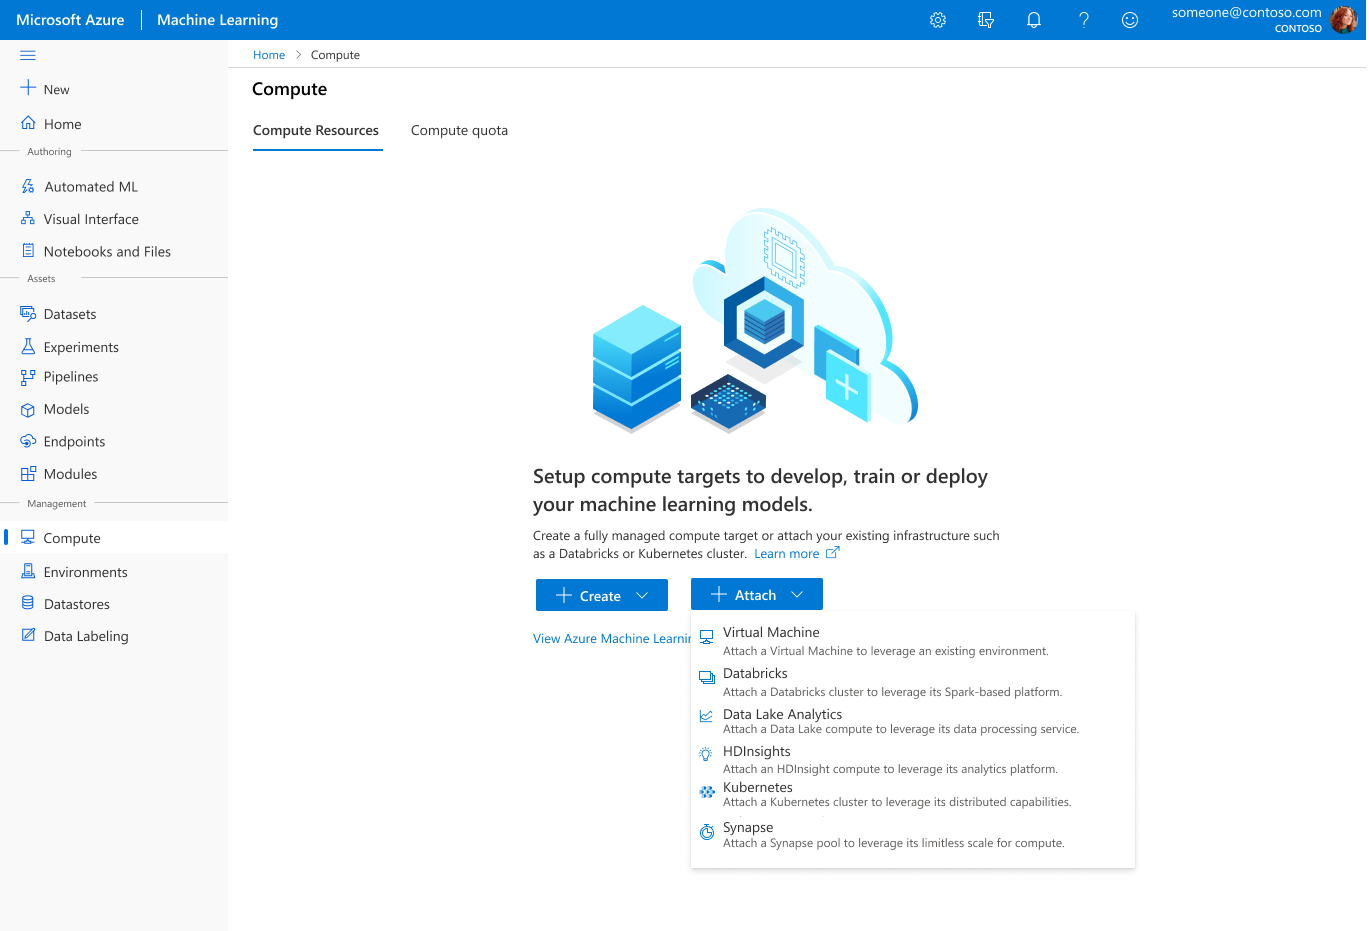Open Environments in the sidebar

[86, 572]
